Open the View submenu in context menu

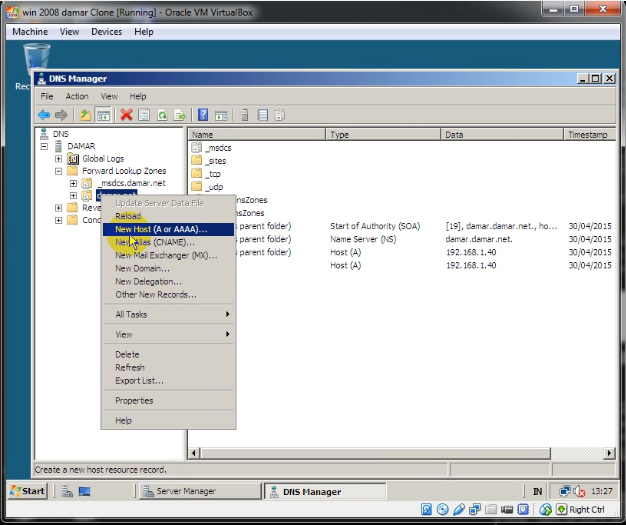coord(168,334)
